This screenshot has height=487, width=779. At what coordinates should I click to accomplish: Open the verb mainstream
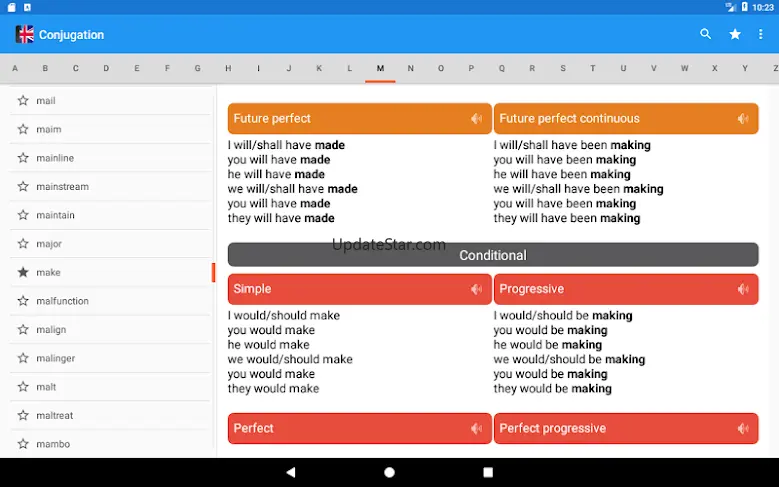point(63,186)
